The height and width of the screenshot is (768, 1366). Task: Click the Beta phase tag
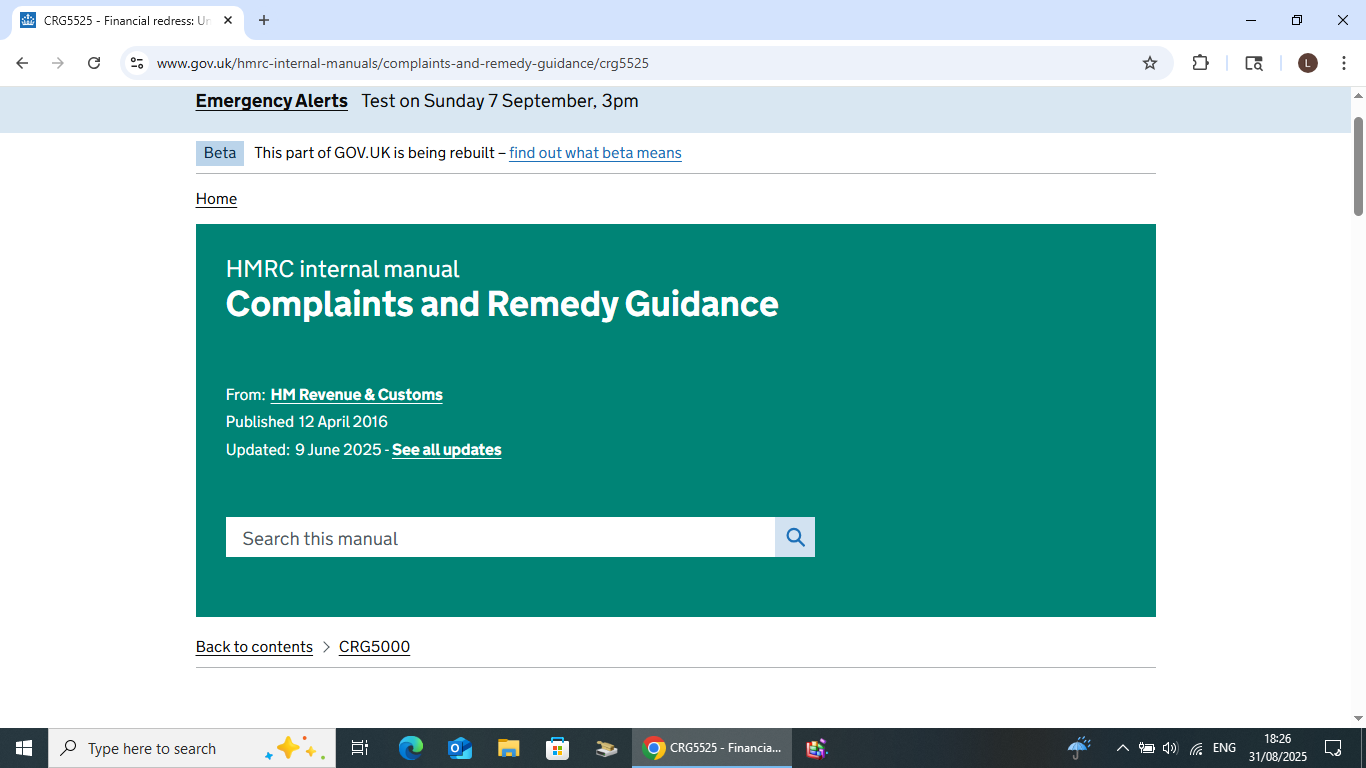click(220, 153)
